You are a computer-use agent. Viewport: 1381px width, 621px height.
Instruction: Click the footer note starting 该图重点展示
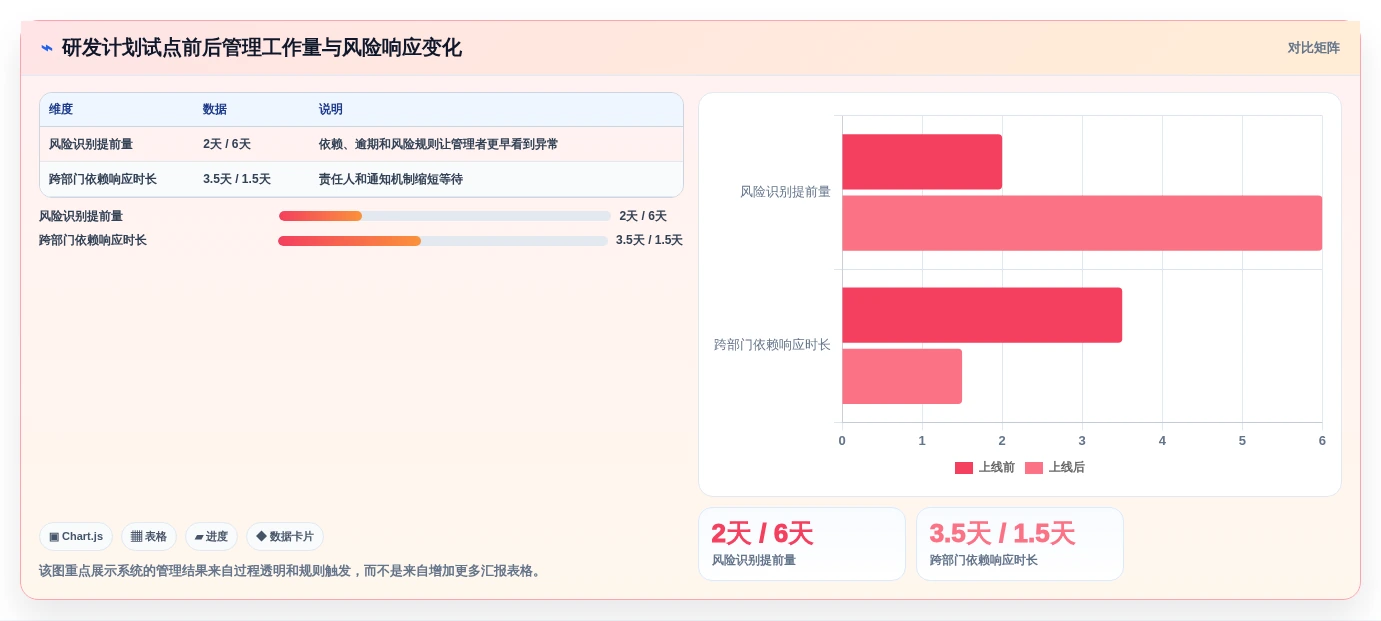(292, 571)
